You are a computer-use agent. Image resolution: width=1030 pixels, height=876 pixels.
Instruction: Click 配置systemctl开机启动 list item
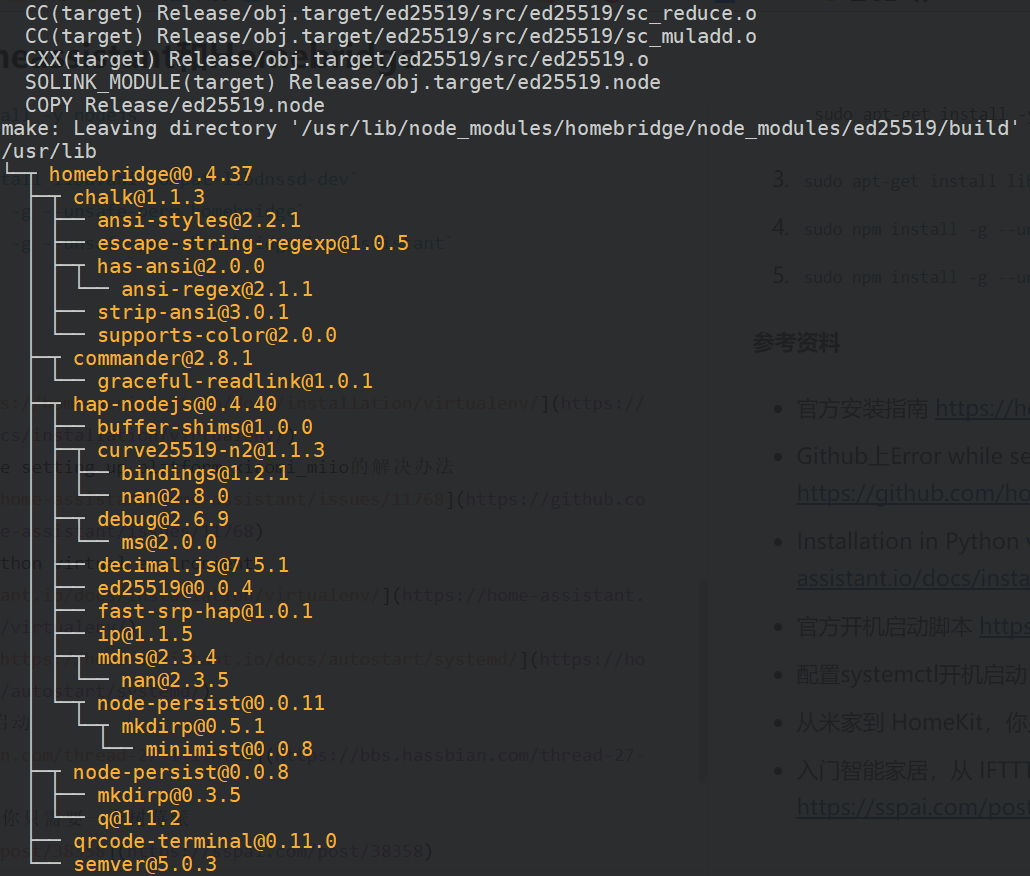pos(912,674)
